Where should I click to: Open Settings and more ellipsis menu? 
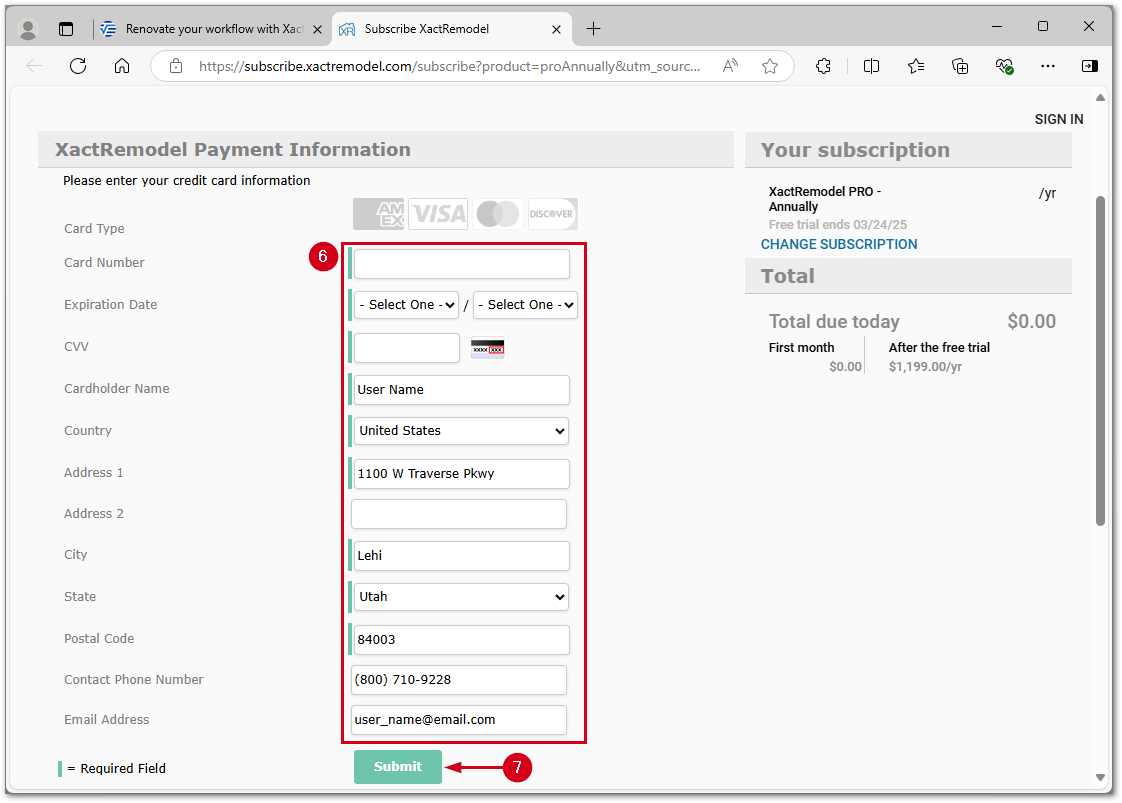1048,67
